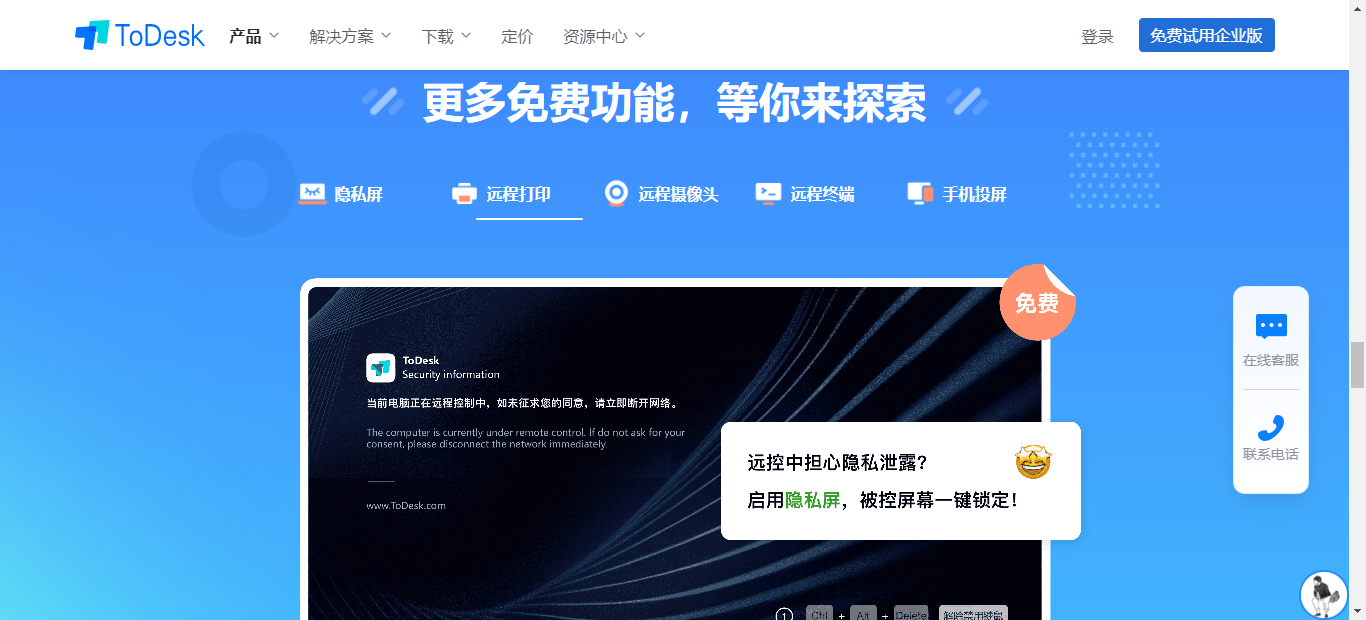Click the heading 更多免费功能，等你来探索
Image resolution: width=1366 pixels, height=620 pixels.
(x=674, y=102)
